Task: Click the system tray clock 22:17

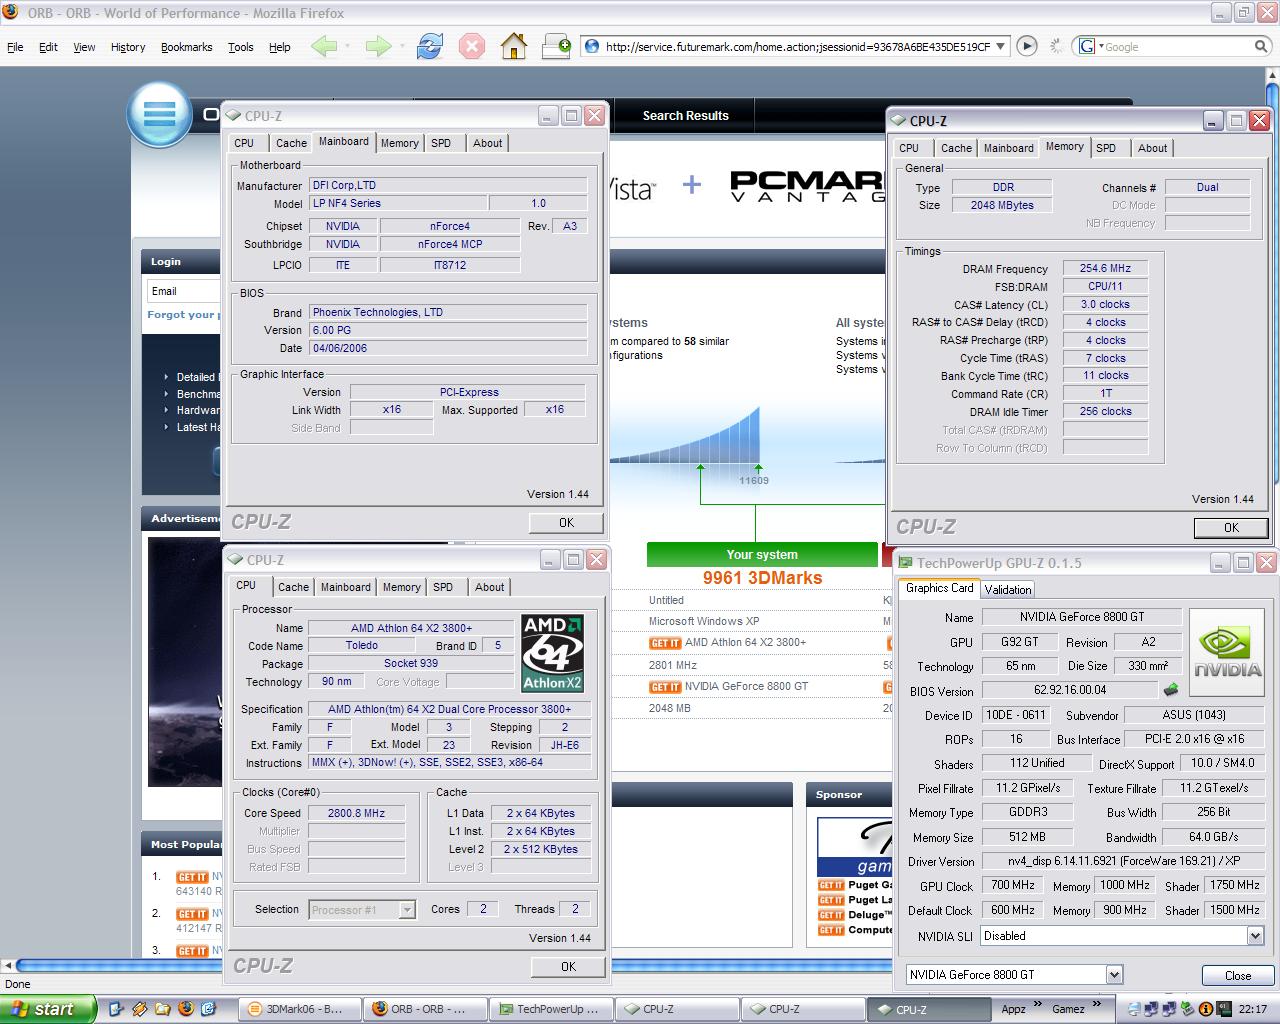Action: coord(1252,1009)
